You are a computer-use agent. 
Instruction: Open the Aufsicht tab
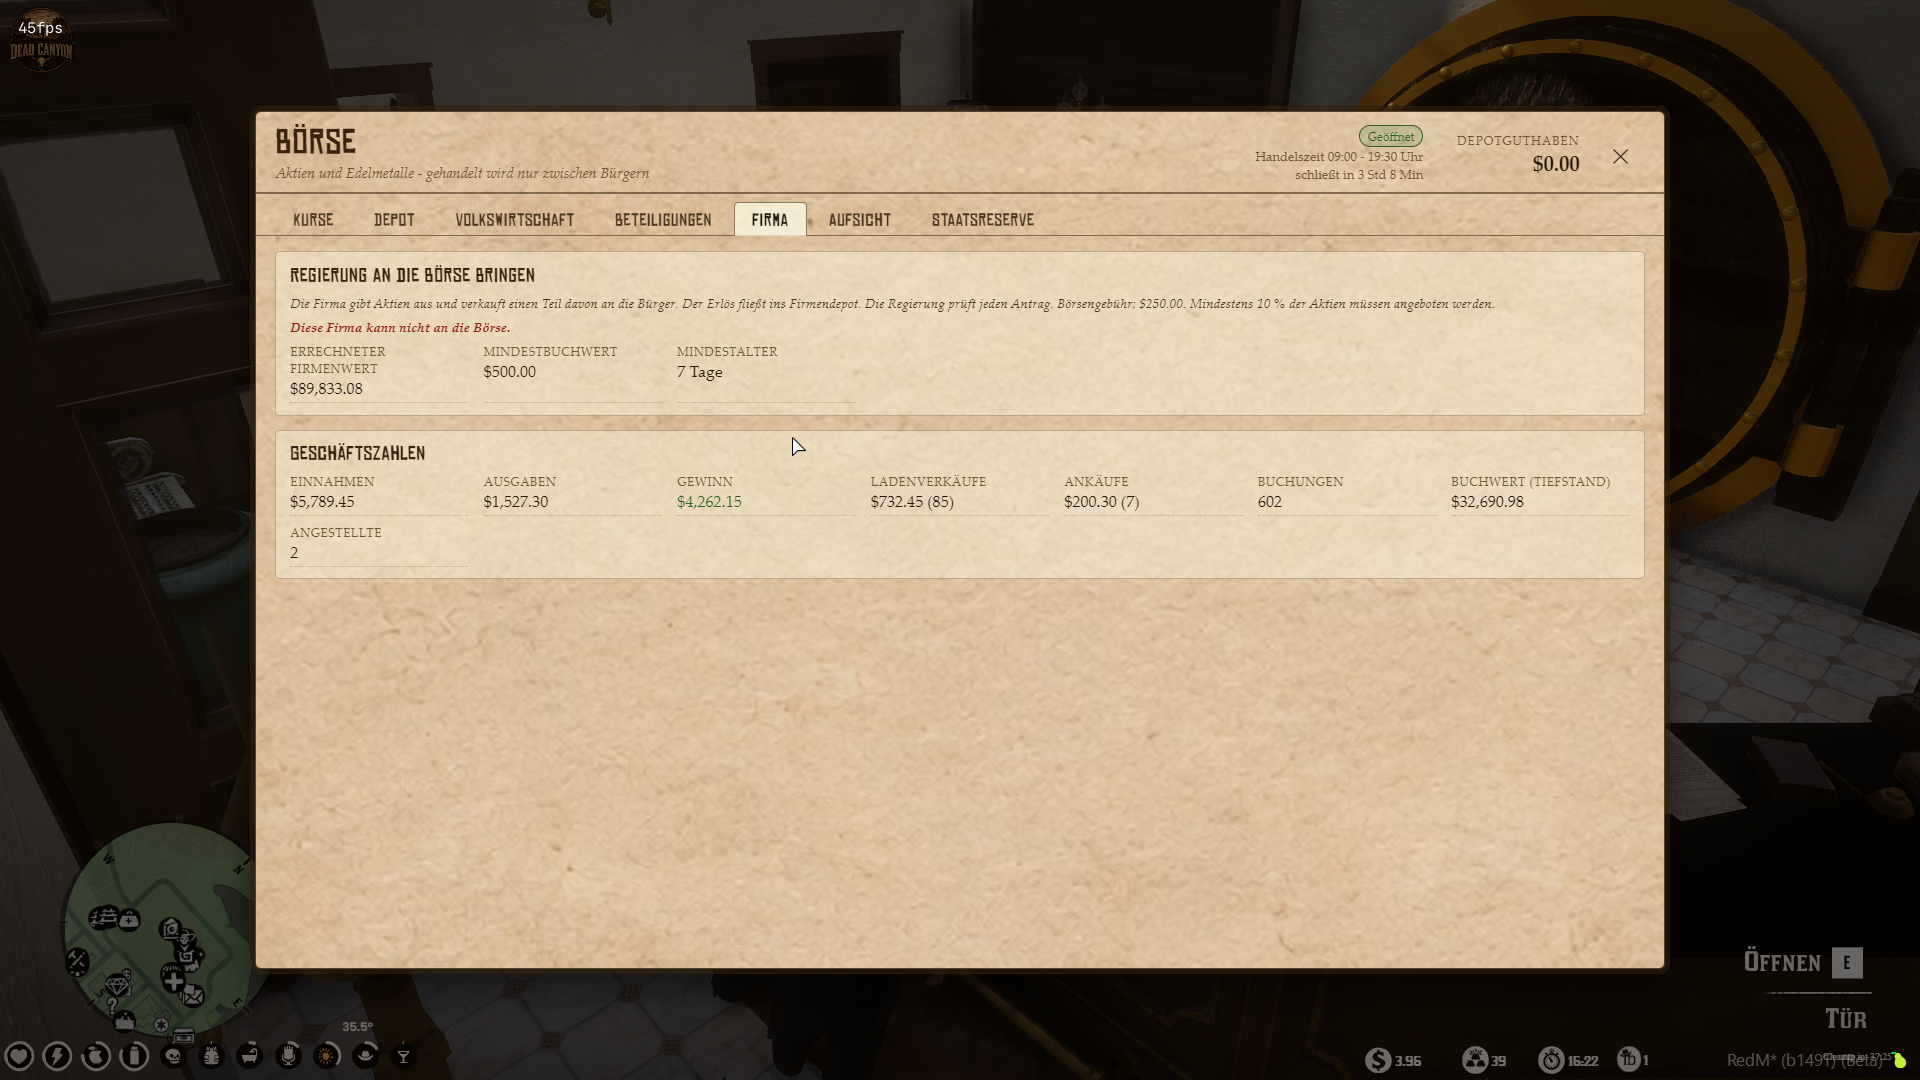point(860,220)
